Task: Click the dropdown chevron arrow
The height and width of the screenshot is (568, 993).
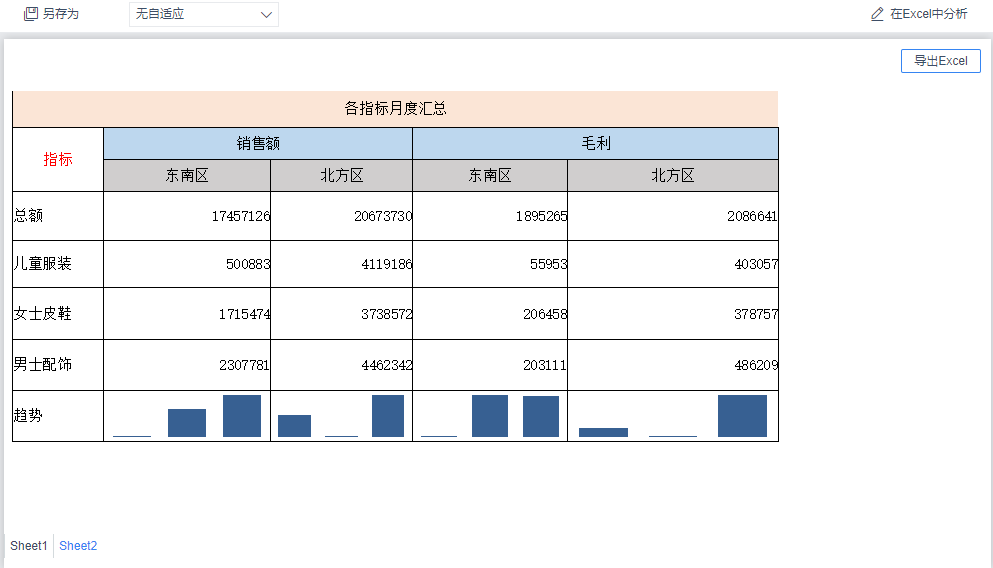Action: point(266,15)
